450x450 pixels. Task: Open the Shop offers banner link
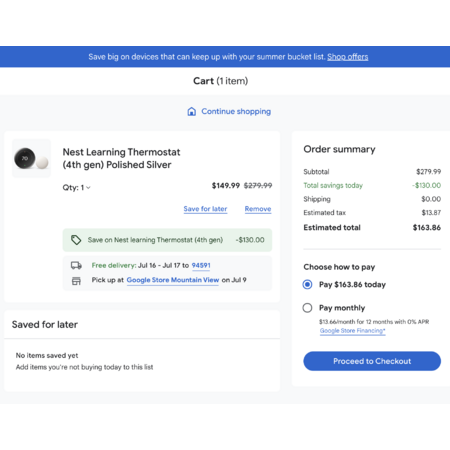pyautogui.click(x=348, y=57)
